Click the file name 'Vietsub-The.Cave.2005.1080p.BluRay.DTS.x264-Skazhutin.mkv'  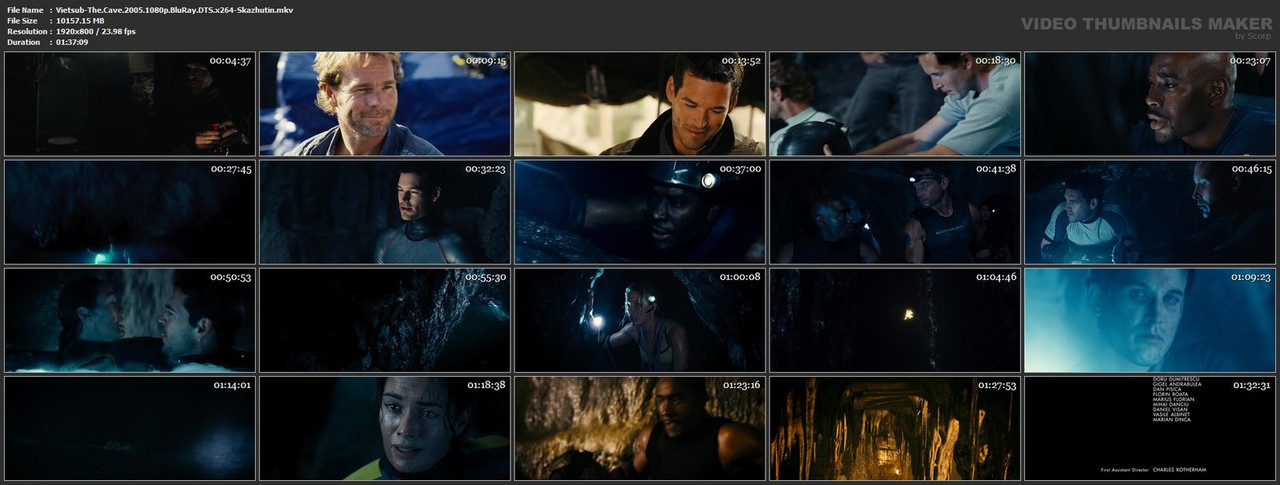click(x=174, y=9)
